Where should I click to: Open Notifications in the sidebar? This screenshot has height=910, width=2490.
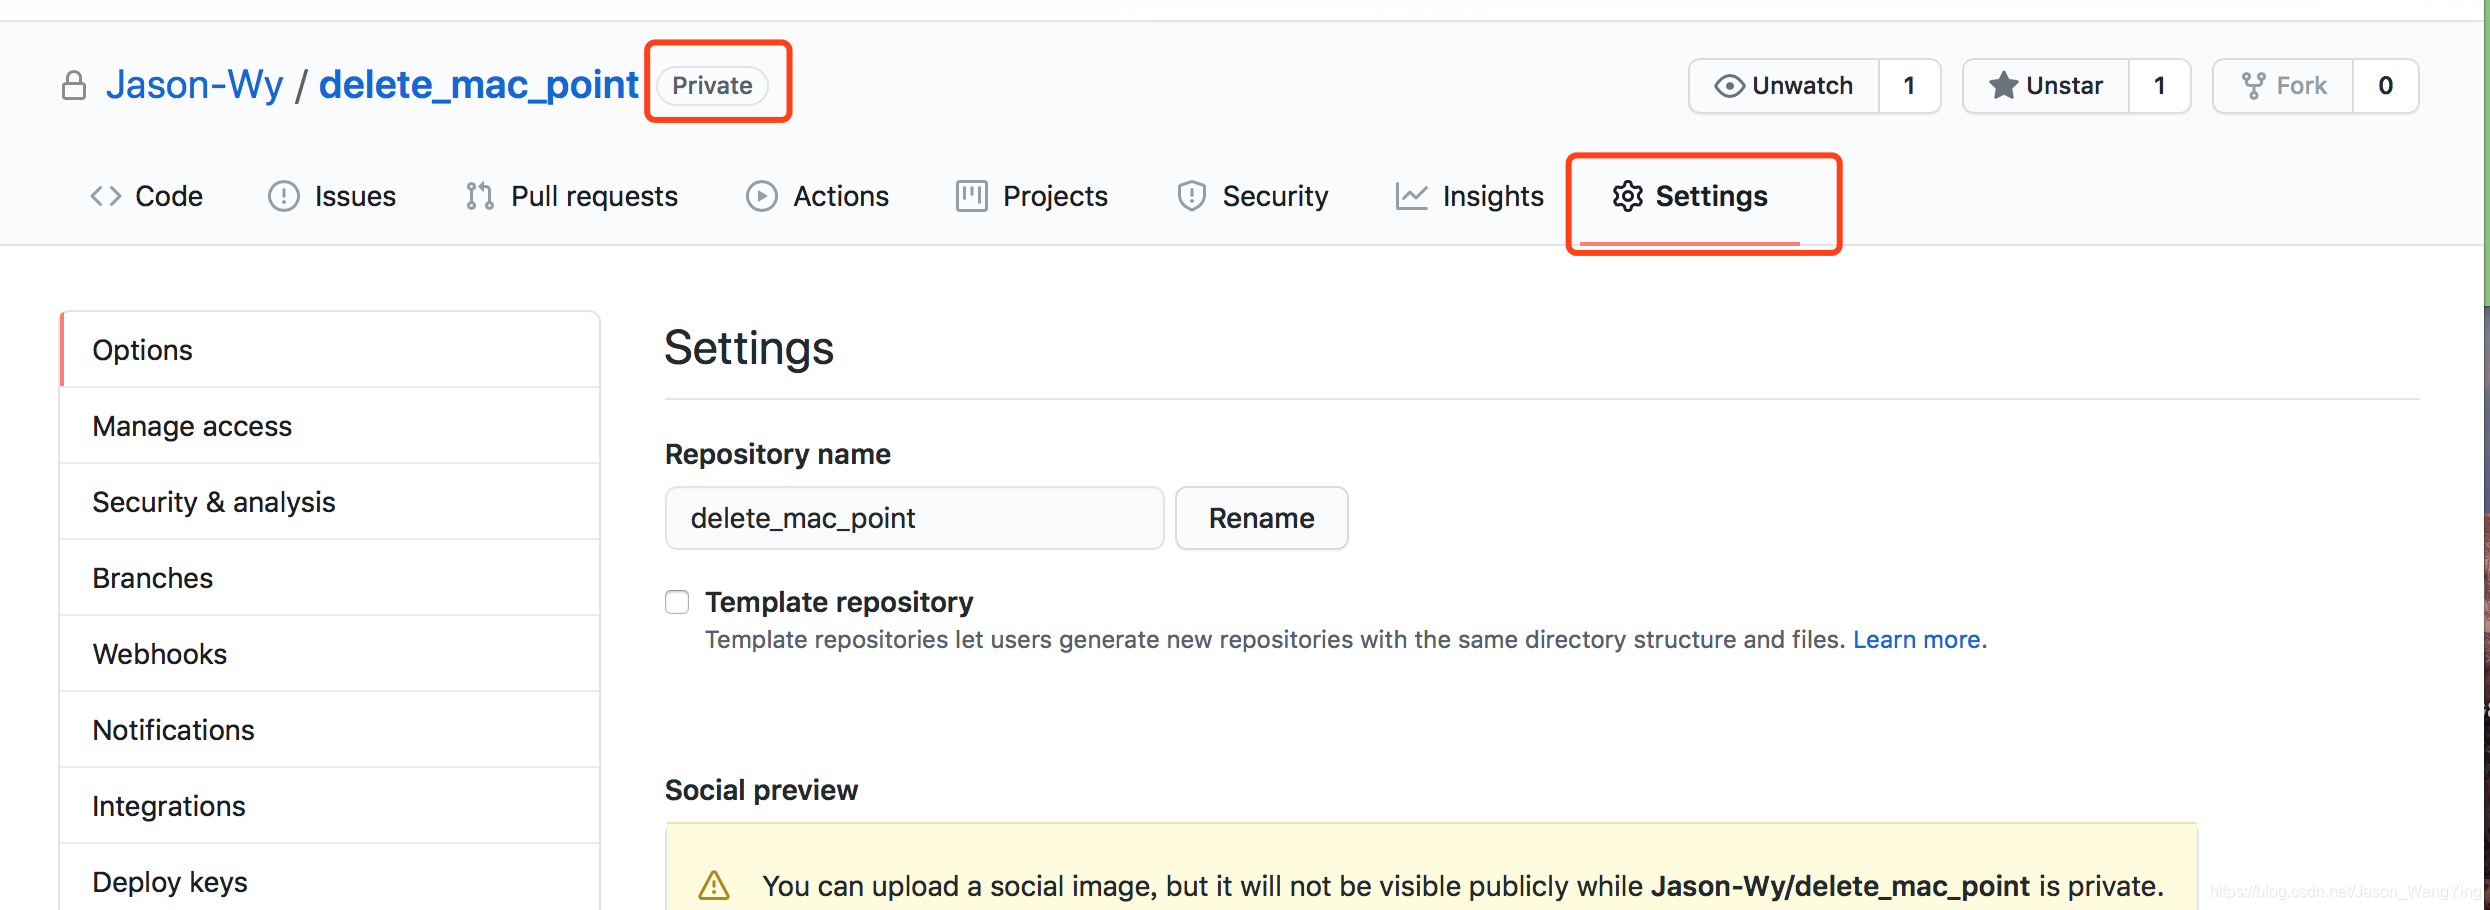330,730
